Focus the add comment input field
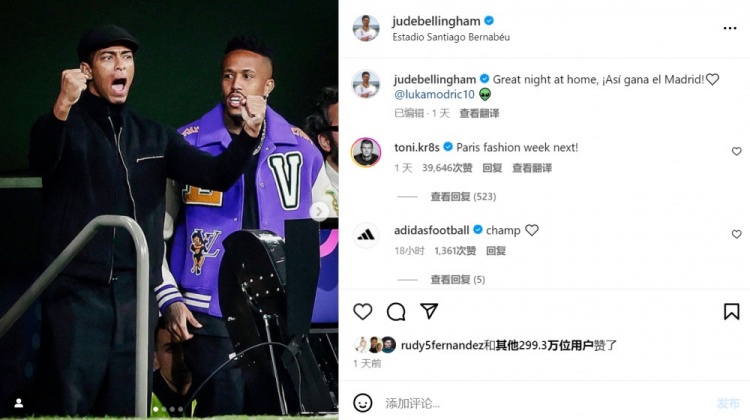Screen dimensions: 750x420 tap(545, 403)
